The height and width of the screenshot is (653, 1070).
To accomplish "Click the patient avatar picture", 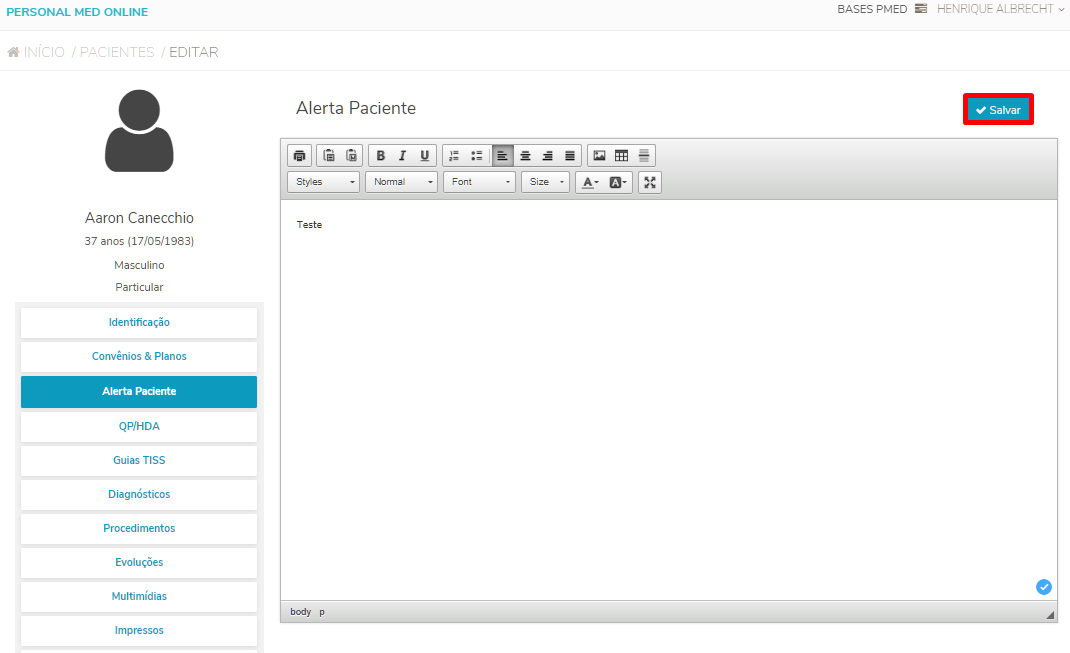I will pos(139,130).
